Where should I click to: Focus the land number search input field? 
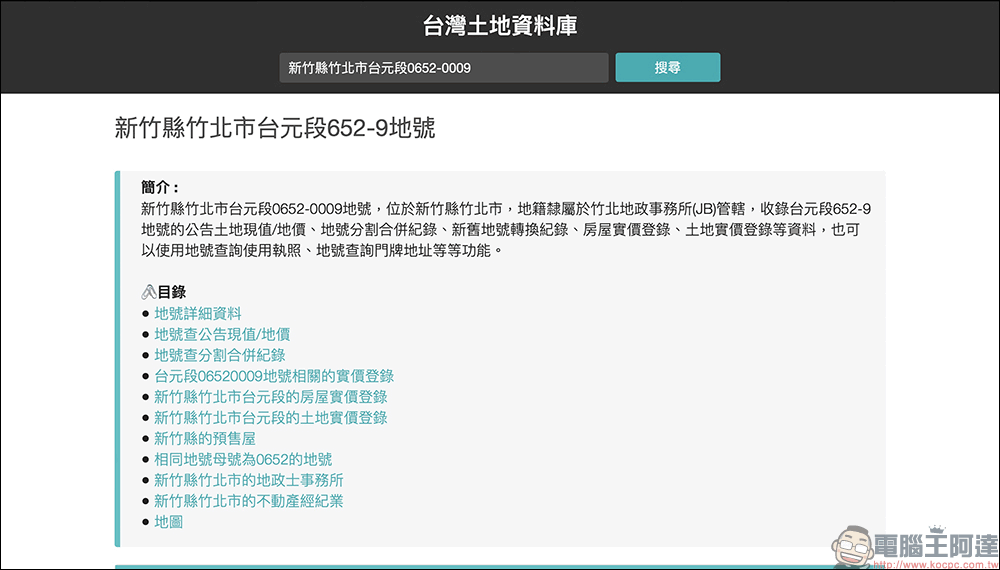(444, 68)
